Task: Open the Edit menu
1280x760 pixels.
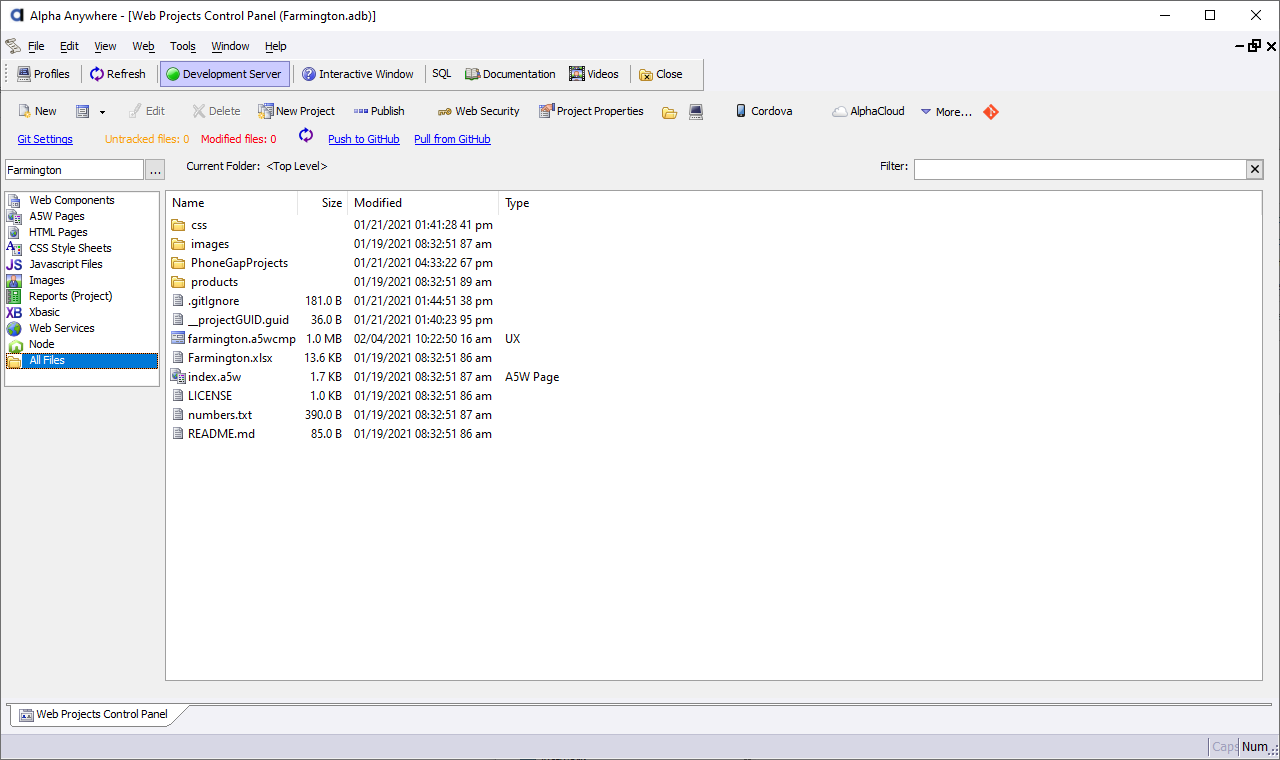Action: click(69, 46)
